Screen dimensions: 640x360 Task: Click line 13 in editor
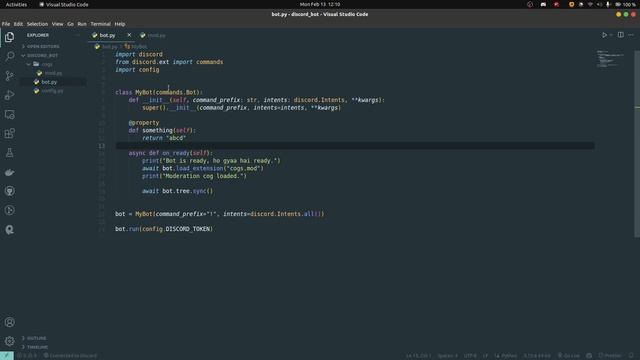click(x=354, y=146)
